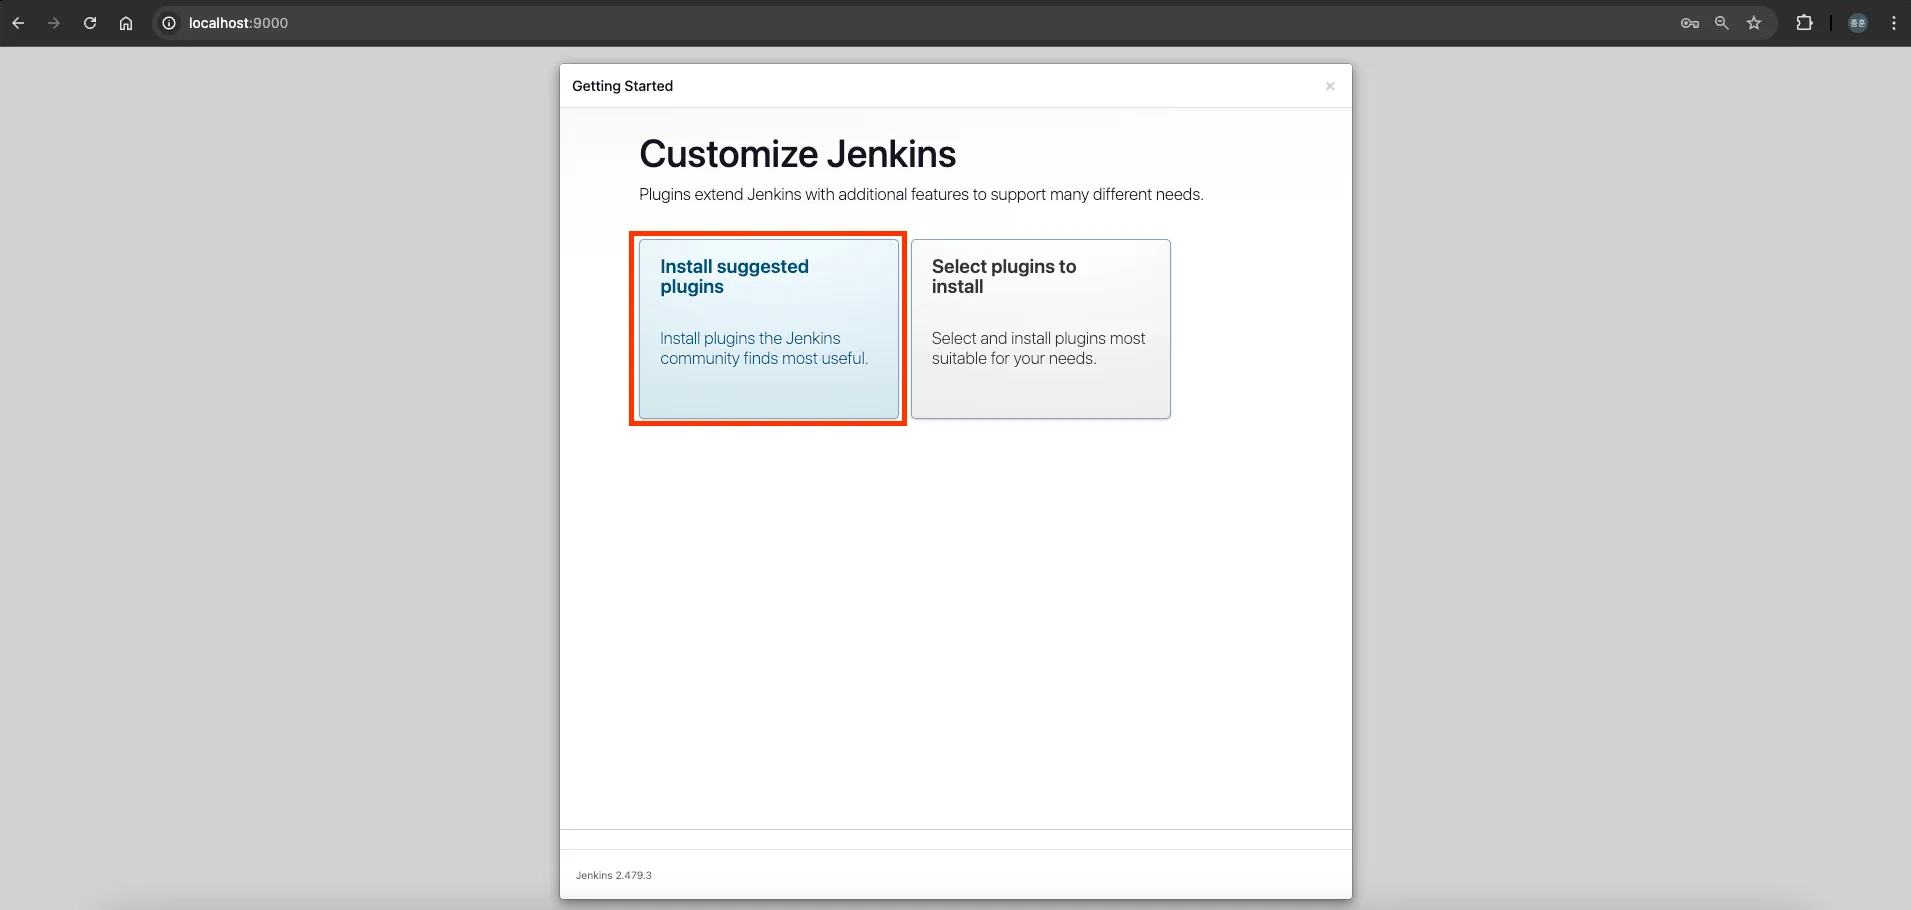This screenshot has width=1911, height=910.
Task: View site information icon in address bar
Action: pyautogui.click(x=169, y=23)
